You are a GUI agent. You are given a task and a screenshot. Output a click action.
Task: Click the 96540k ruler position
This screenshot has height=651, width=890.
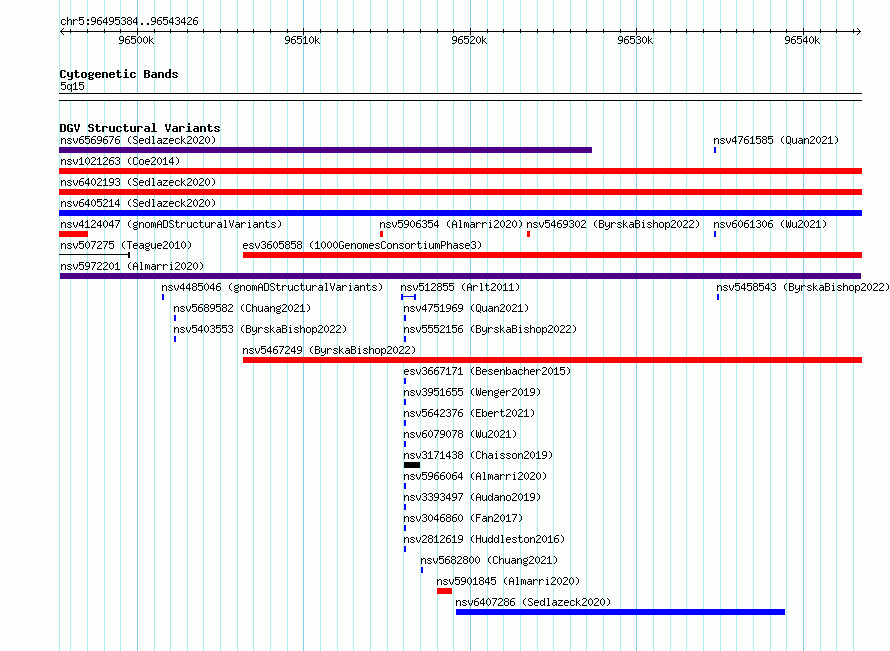pos(803,40)
